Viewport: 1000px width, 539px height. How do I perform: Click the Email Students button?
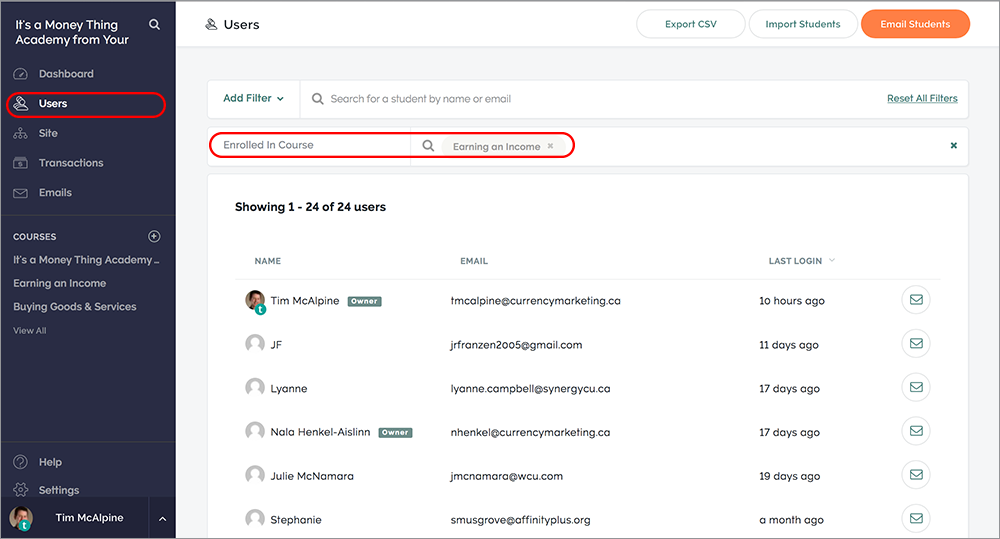tap(915, 24)
